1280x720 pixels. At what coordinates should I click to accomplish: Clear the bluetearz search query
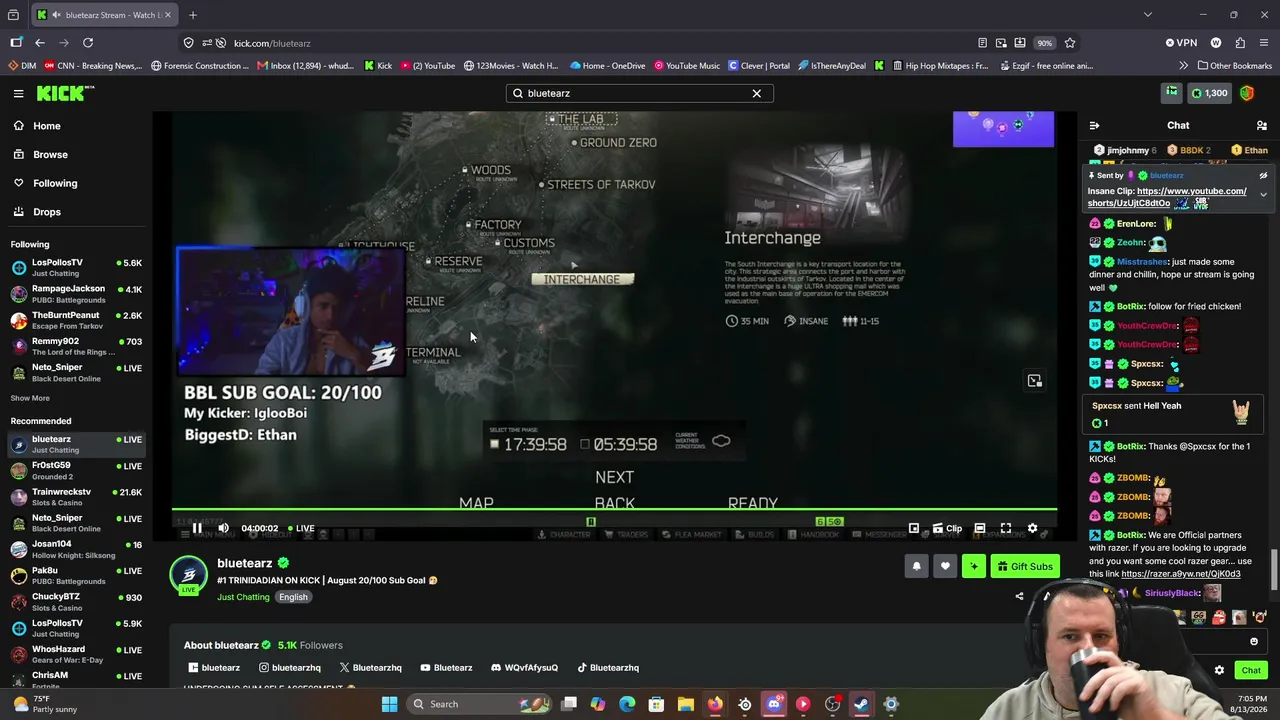click(x=757, y=93)
